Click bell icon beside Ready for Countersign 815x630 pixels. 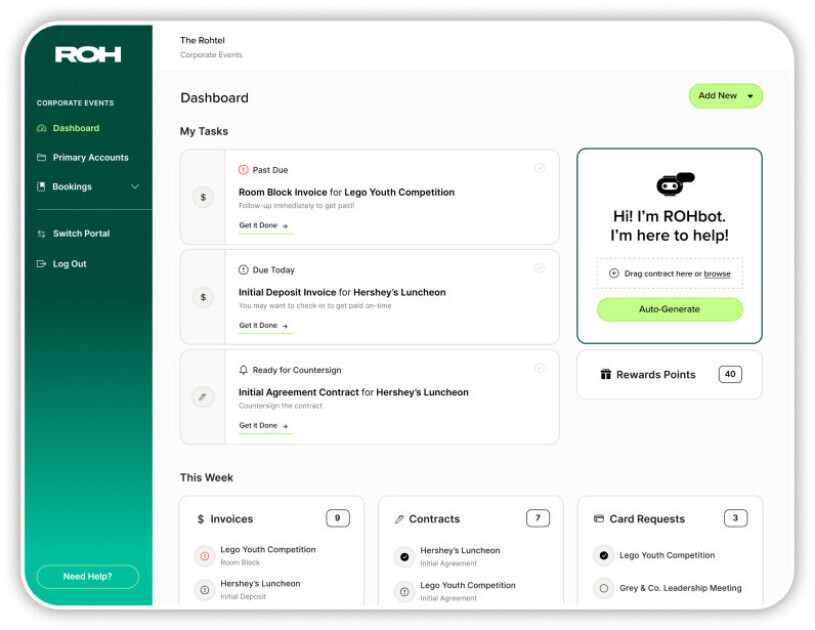tap(243, 370)
